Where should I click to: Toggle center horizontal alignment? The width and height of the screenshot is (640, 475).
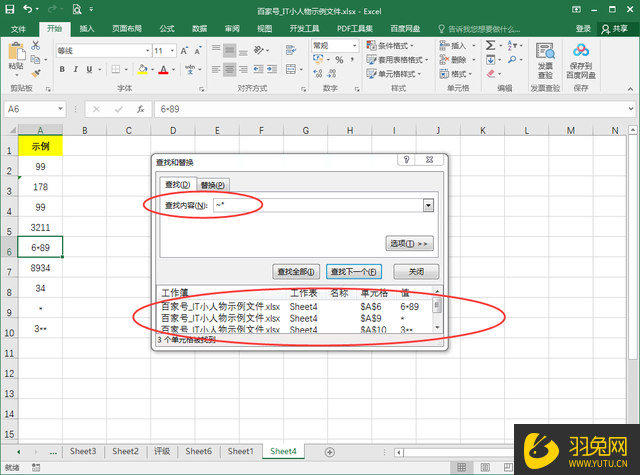(230, 69)
